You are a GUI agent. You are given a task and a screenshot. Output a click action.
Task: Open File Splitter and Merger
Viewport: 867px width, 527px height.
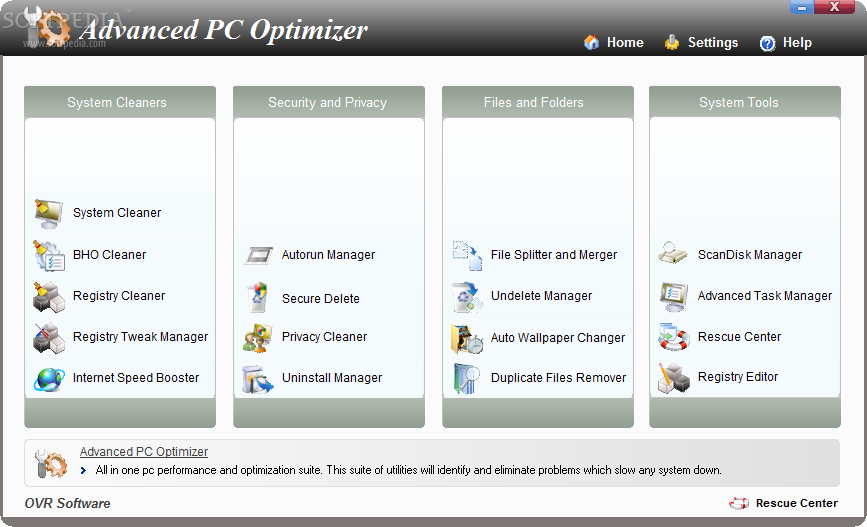coord(554,255)
